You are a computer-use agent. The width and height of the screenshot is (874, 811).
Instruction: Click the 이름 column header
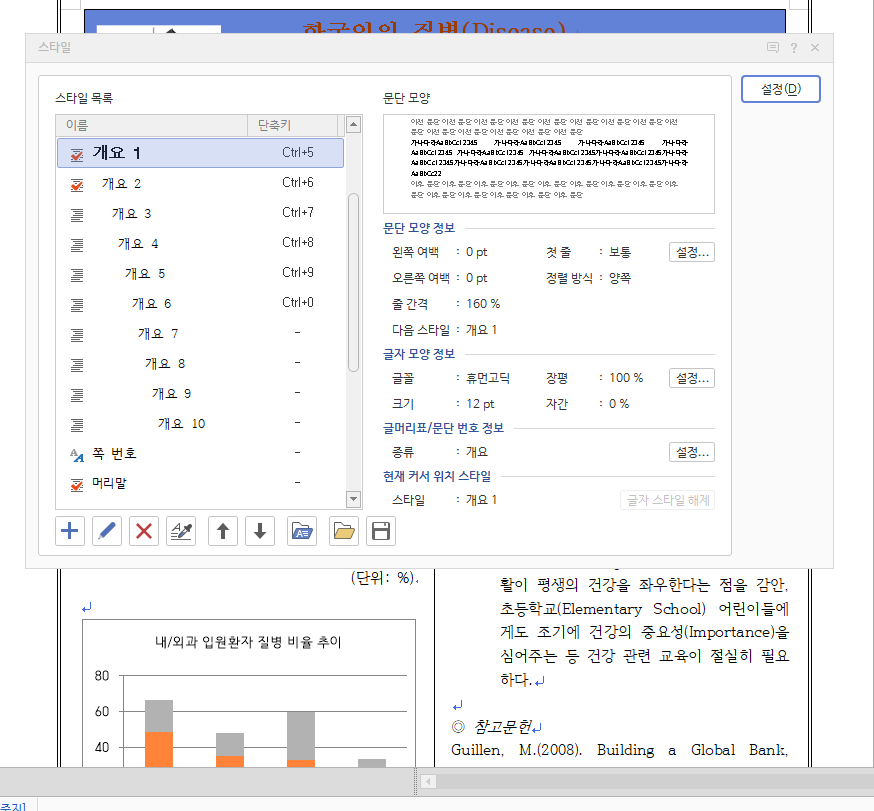tap(150, 125)
